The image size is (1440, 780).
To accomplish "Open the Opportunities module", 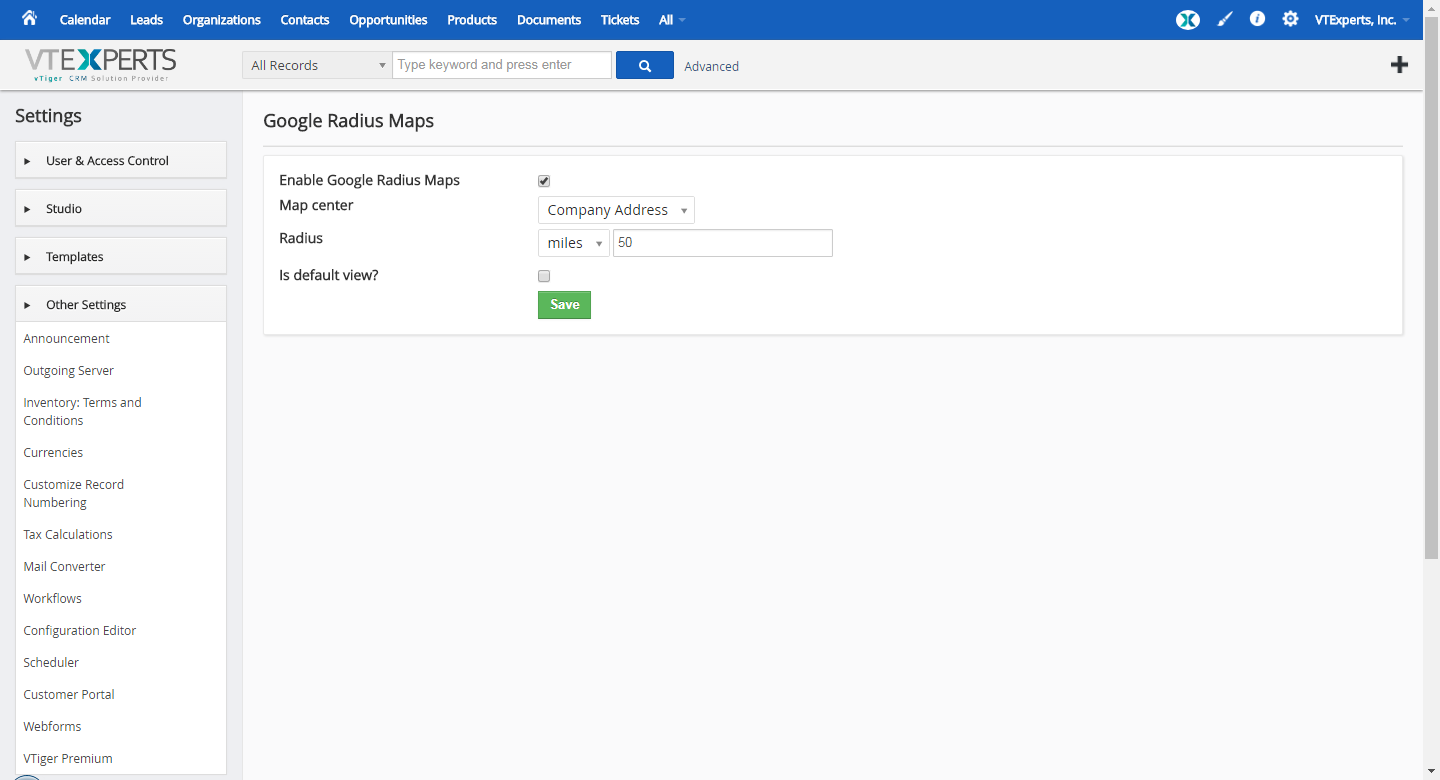I will tap(388, 20).
